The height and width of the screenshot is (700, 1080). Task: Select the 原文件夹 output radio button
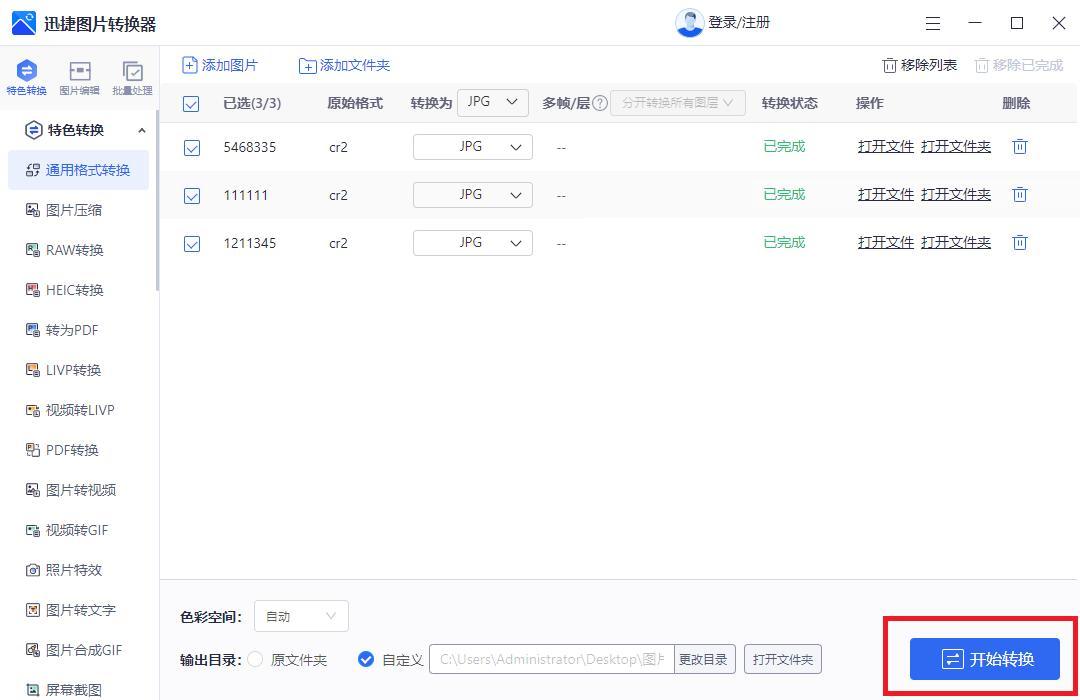click(x=256, y=660)
